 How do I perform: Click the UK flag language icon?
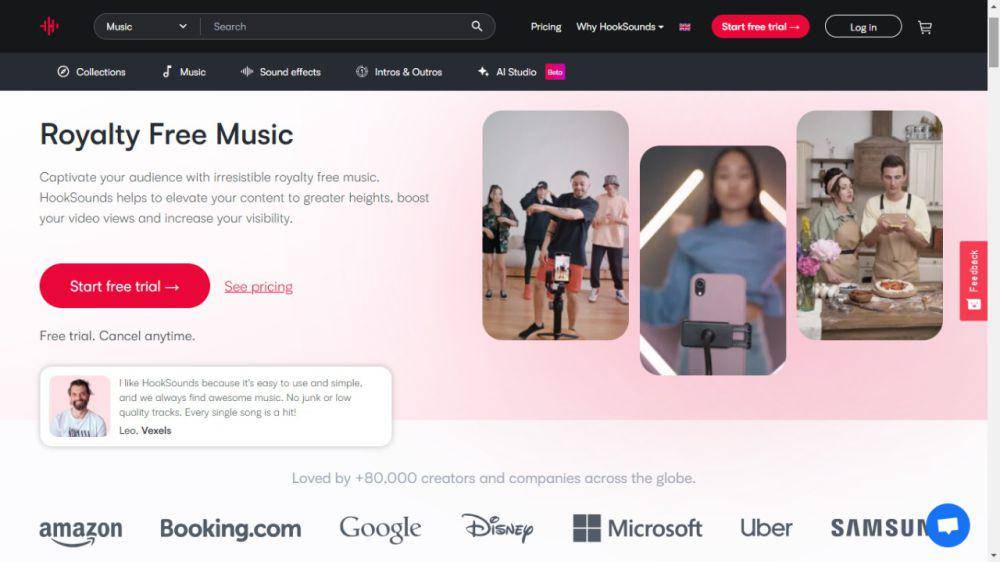pyautogui.click(x=684, y=27)
